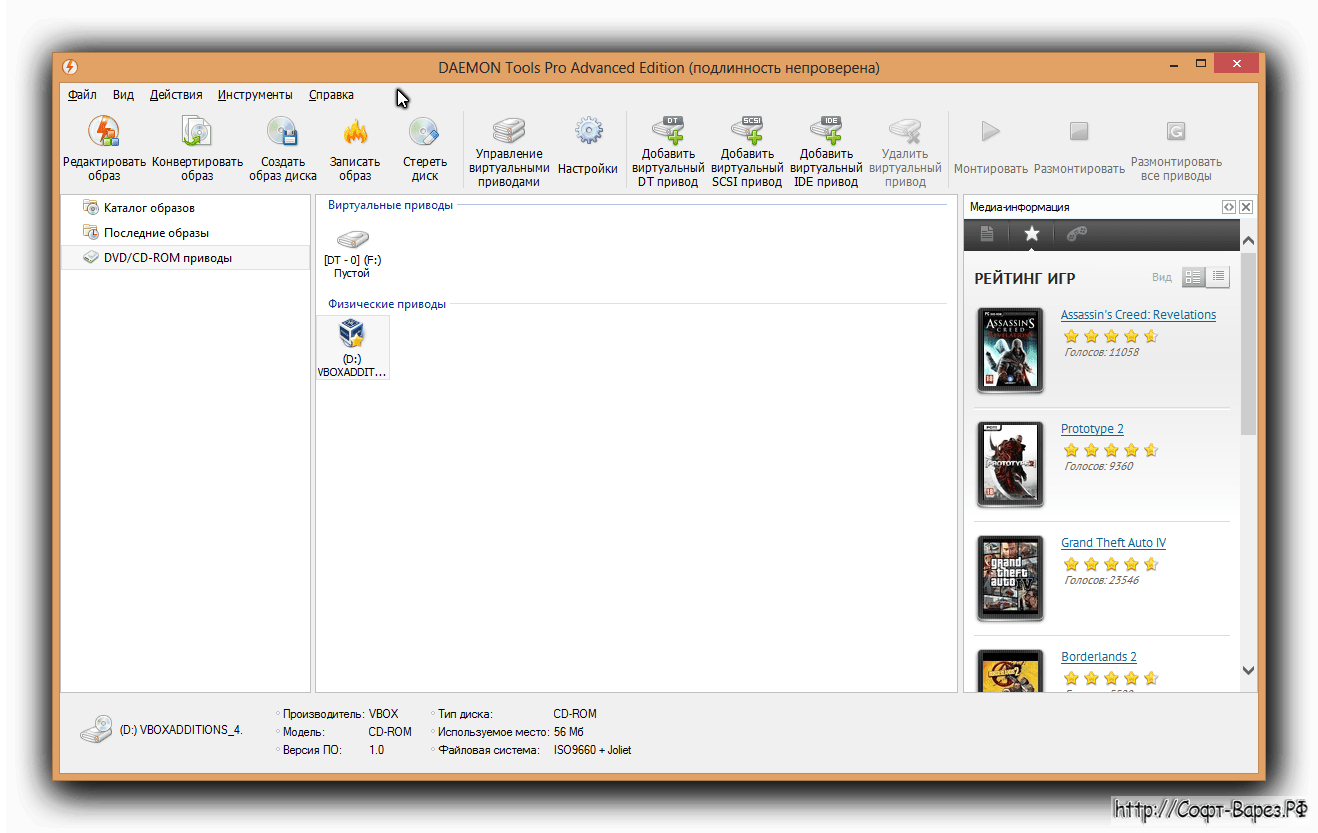
Task: Click the Borderlands 2 cover thumbnail
Action: coord(1011,671)
